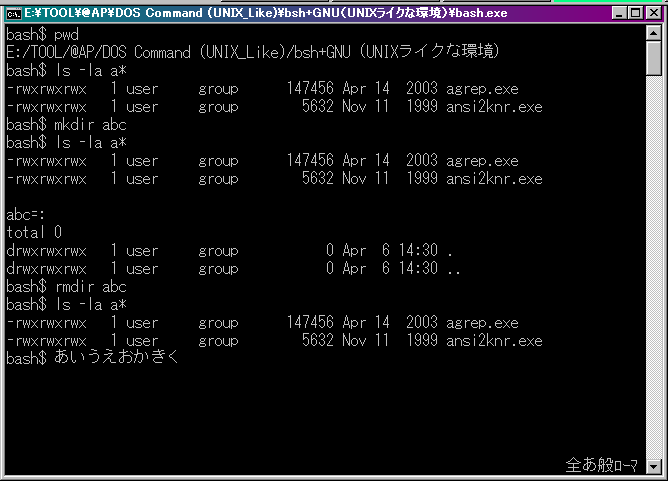This screenshot has width=668, height=481.
Task: Close the bash.exe console window
Action: pos(654,13)
